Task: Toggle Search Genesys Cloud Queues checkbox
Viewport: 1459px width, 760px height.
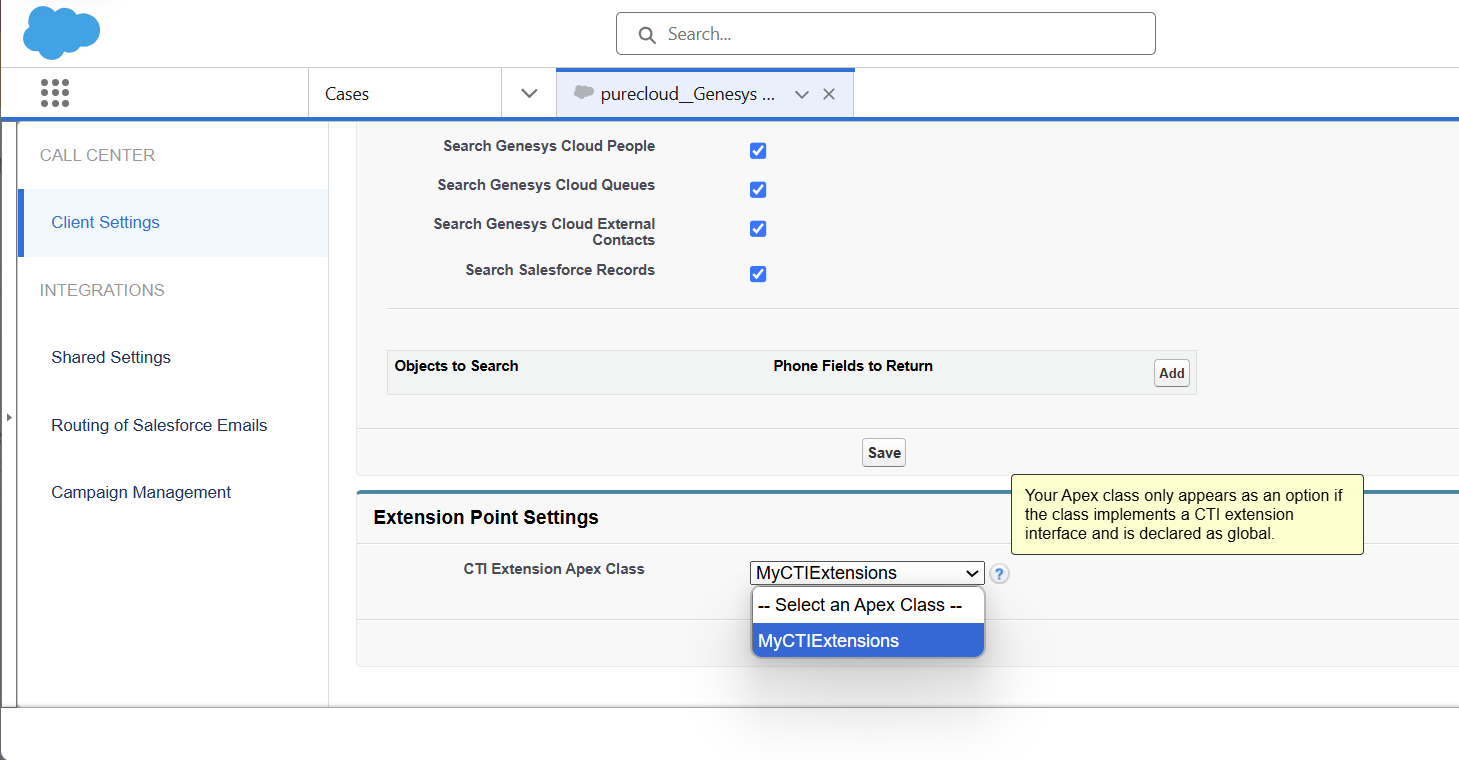Action: tap(758, 190)
